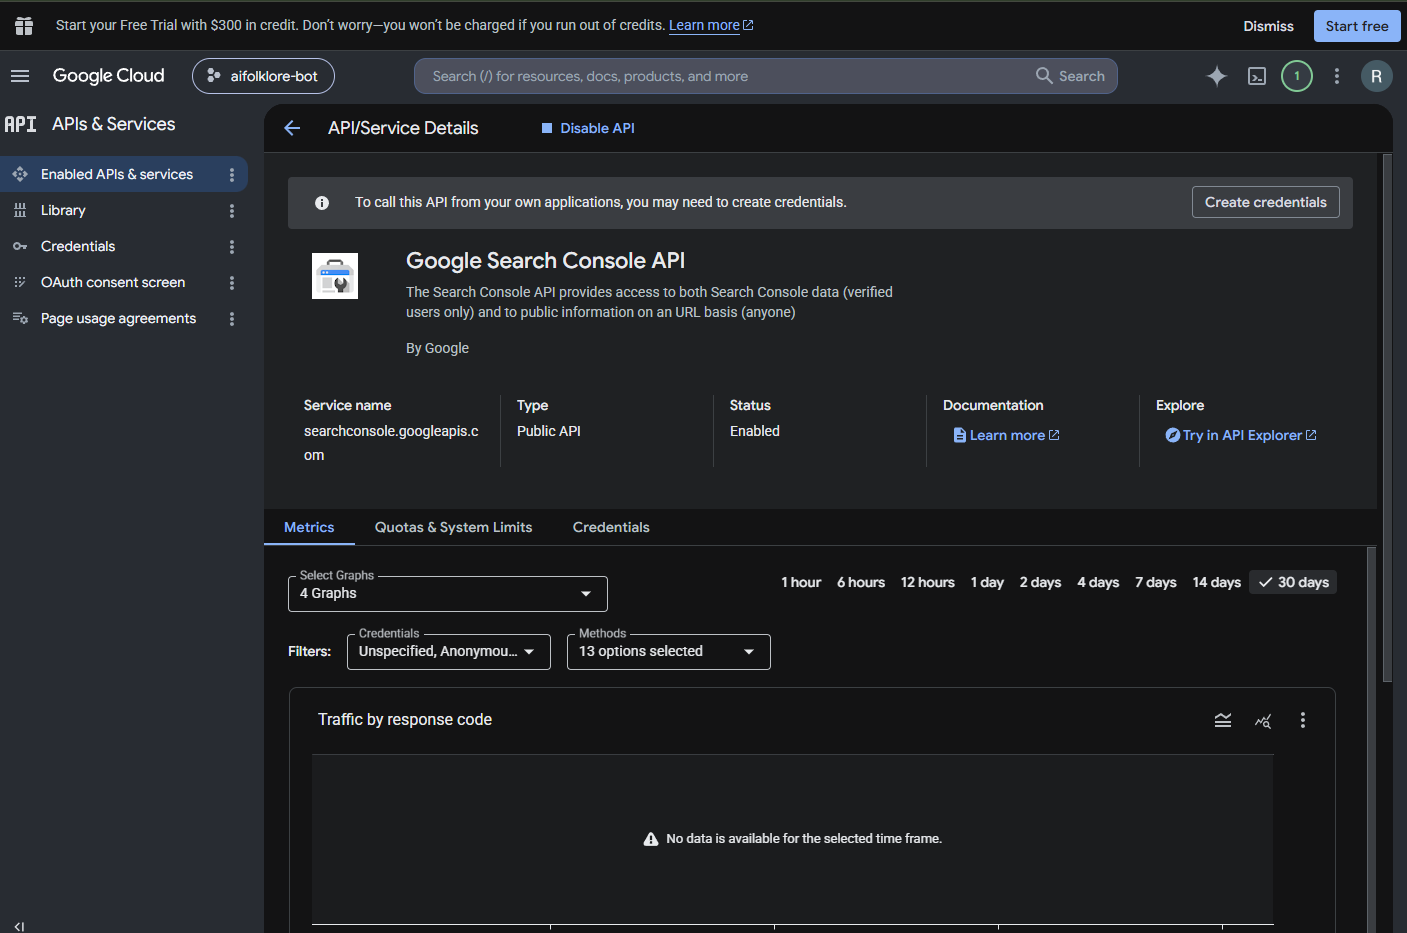The height and width of the screenshot is (933, 1407).
Task: Click the API logo beside APIs & Services
Action: (x=20, y=124)
